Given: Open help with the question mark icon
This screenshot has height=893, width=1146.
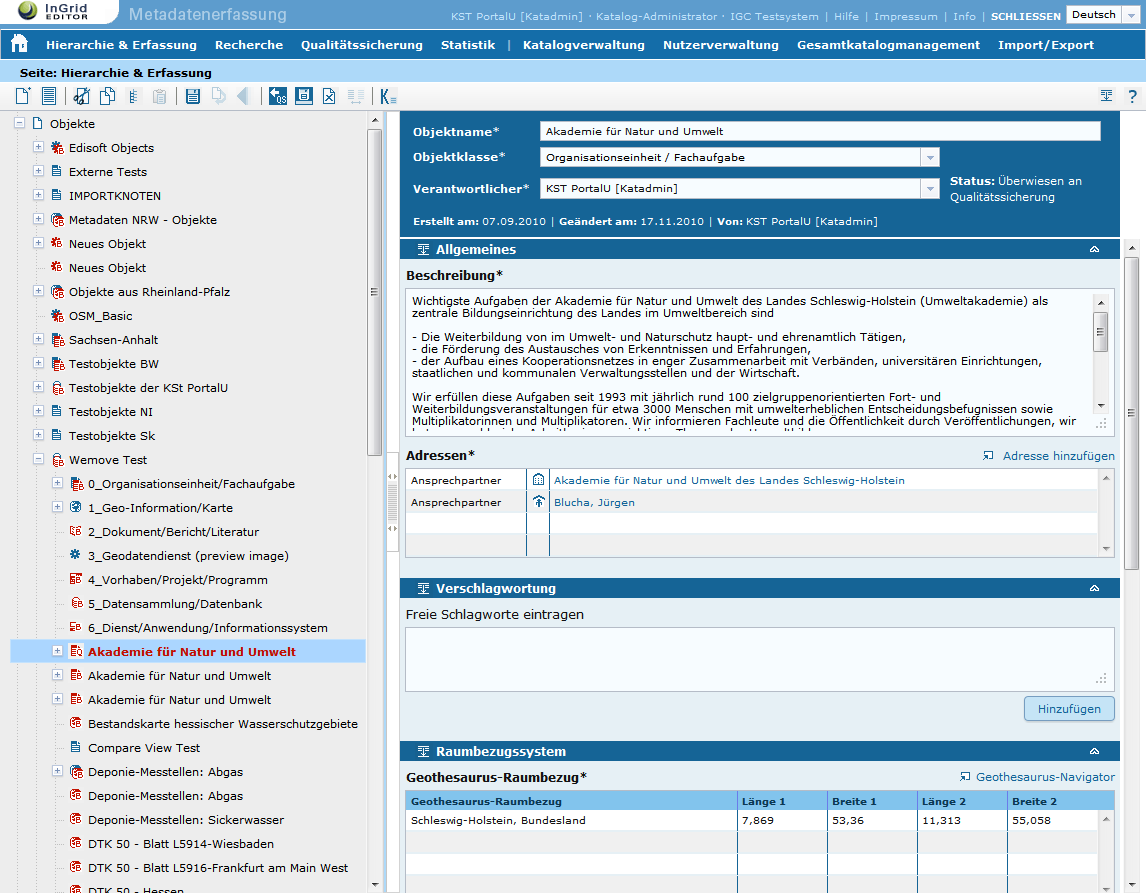Looking at the screenshot, I should point(1132,96).
